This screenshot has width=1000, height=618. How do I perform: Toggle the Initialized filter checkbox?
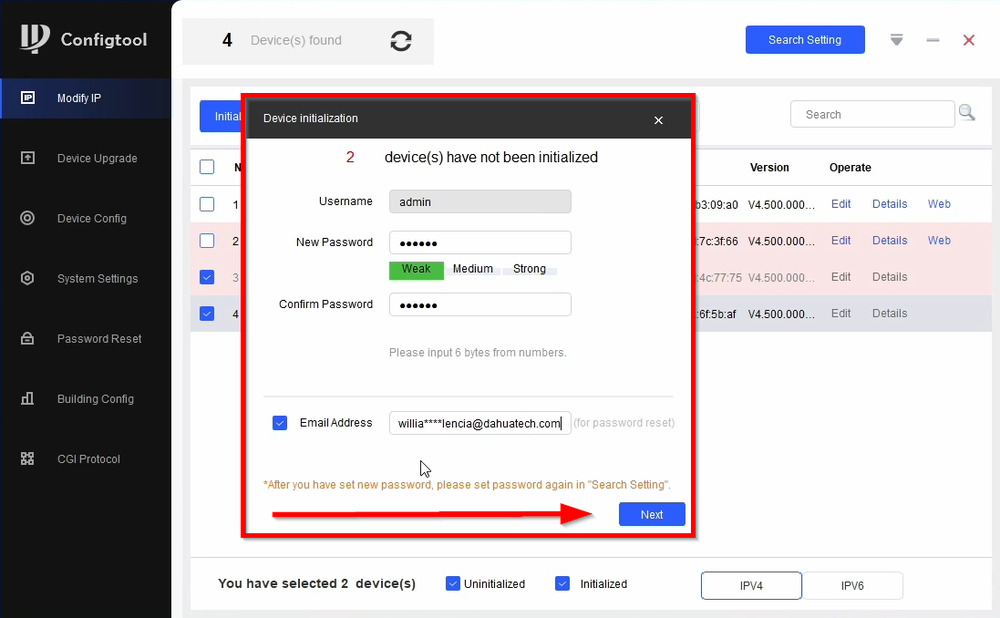click(562, 583)
